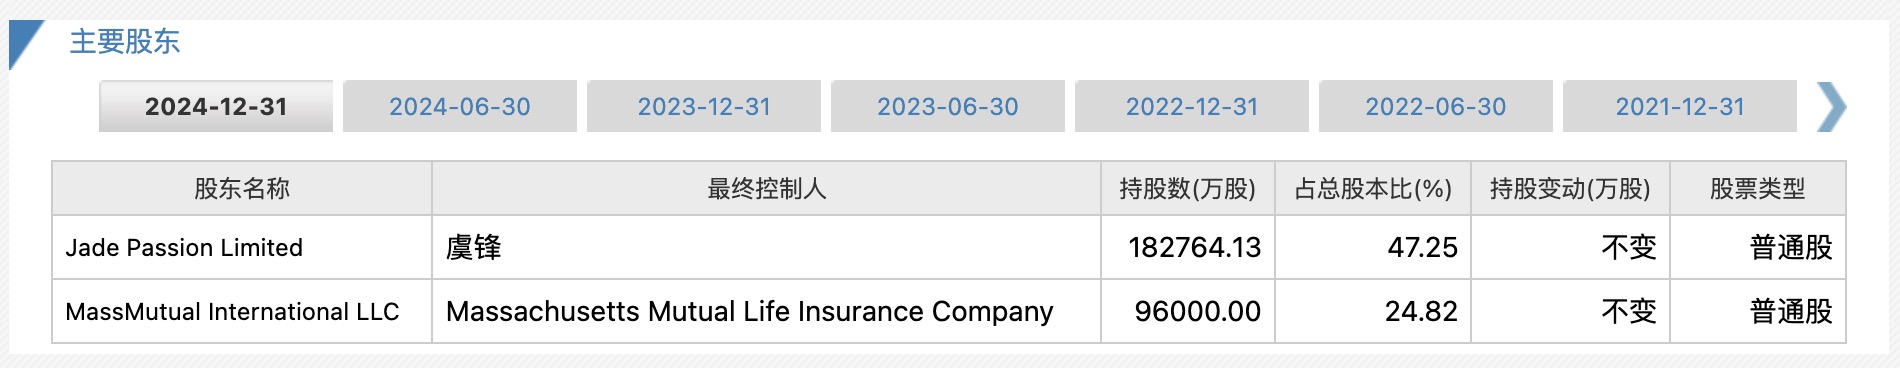The image size is (1900, 368).
Task: Open the 2023-12-31 shareholder tab
Action: [704, 107]
